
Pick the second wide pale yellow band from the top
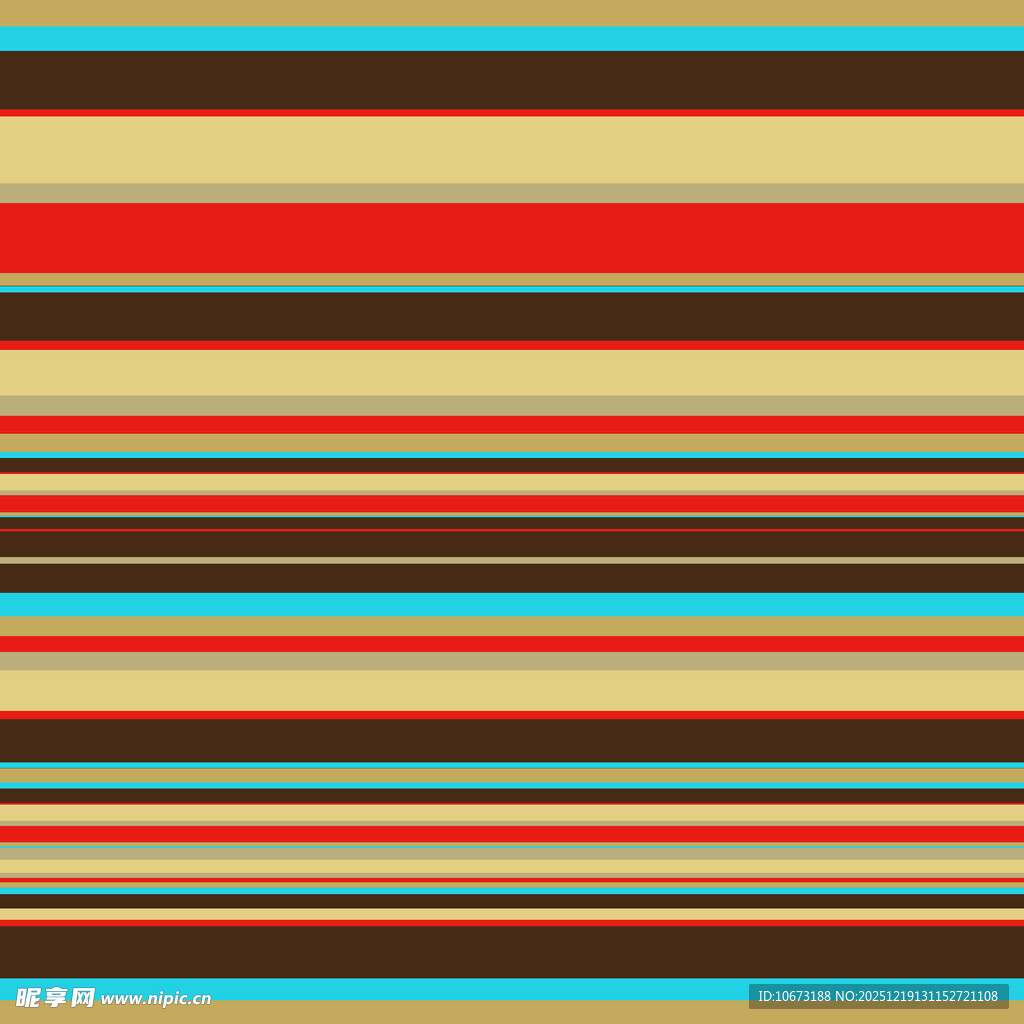tap(512, 372)
